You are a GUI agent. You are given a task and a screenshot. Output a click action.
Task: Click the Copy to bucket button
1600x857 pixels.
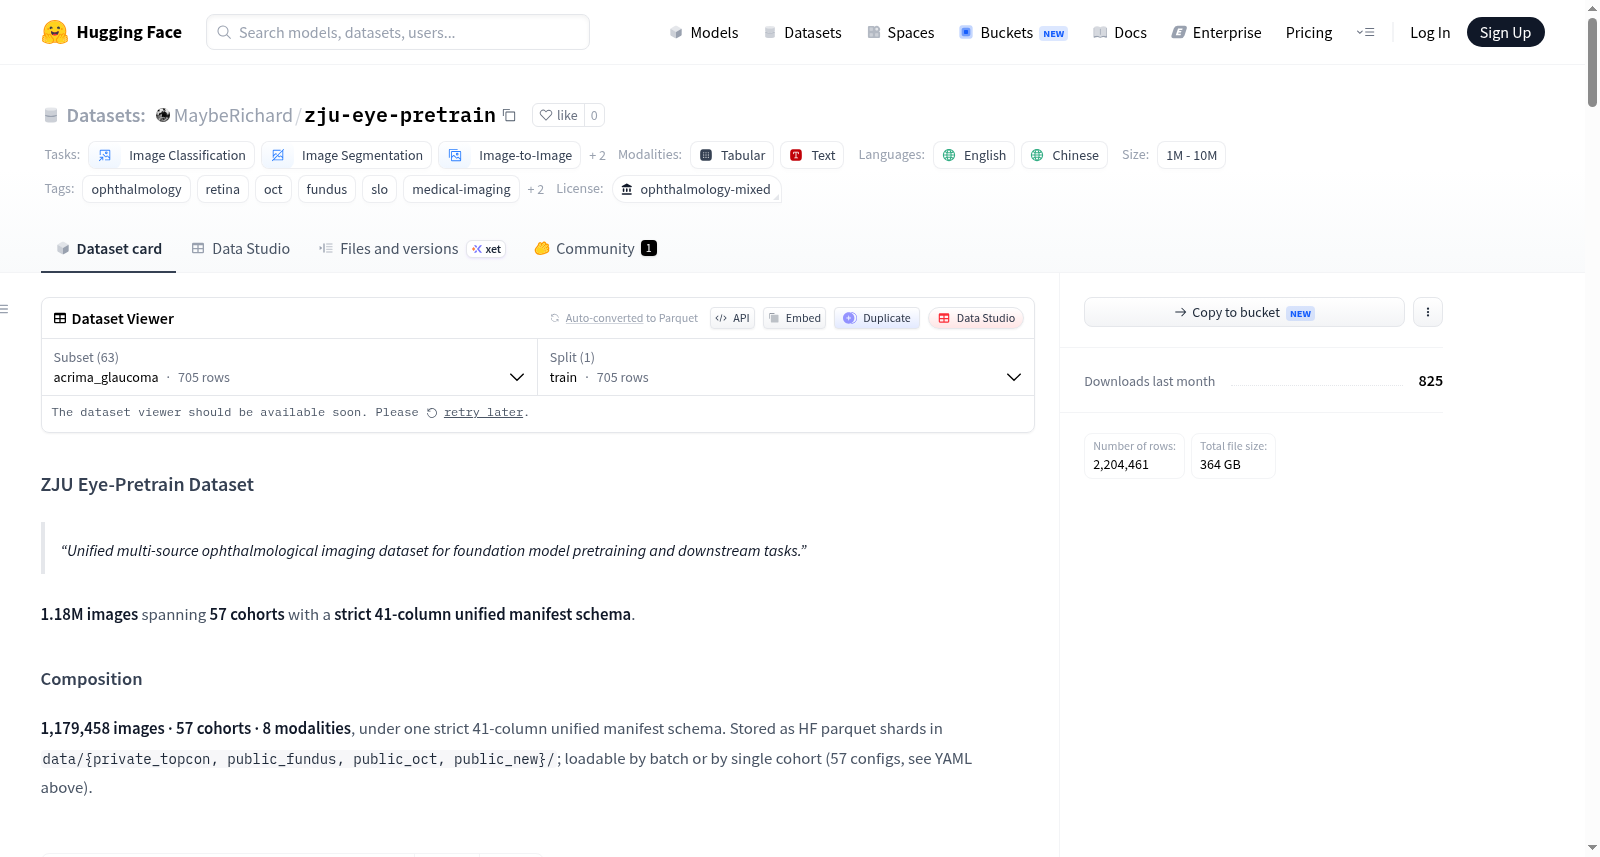(1244, 312)
